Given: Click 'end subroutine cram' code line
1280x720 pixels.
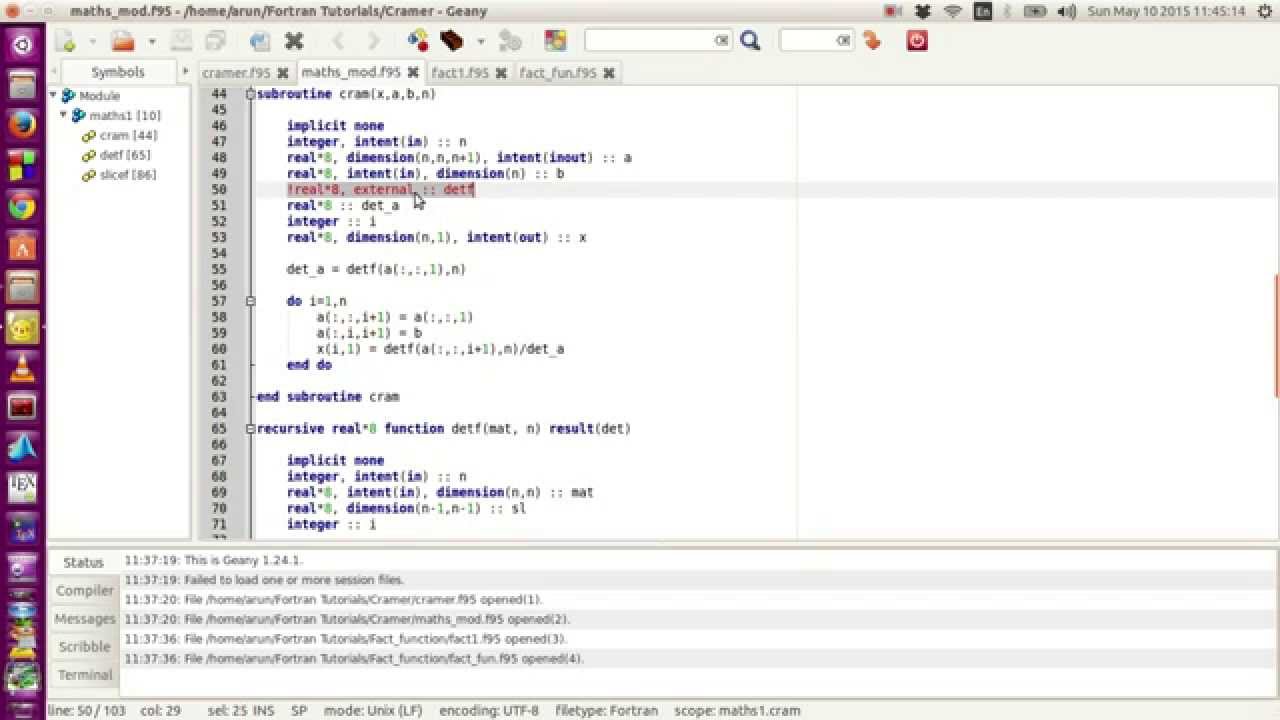Looking at the screenshot, I should pos(328,397).
